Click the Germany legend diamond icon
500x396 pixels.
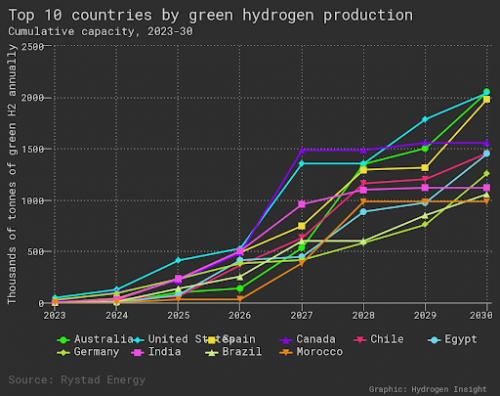click(63, 352)
